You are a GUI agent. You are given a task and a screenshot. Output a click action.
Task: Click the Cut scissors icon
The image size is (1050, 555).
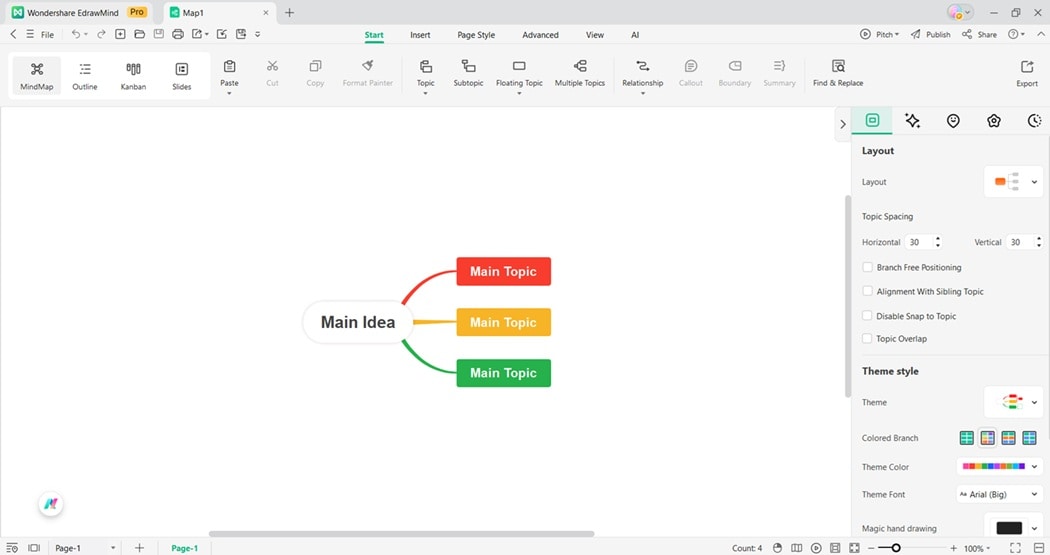pos(273,66)
